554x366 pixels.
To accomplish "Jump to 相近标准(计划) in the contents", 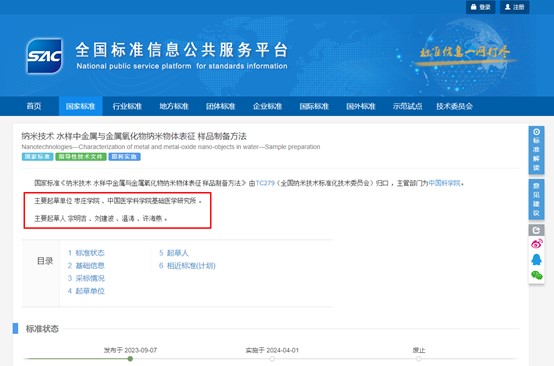I will [187, 266].
